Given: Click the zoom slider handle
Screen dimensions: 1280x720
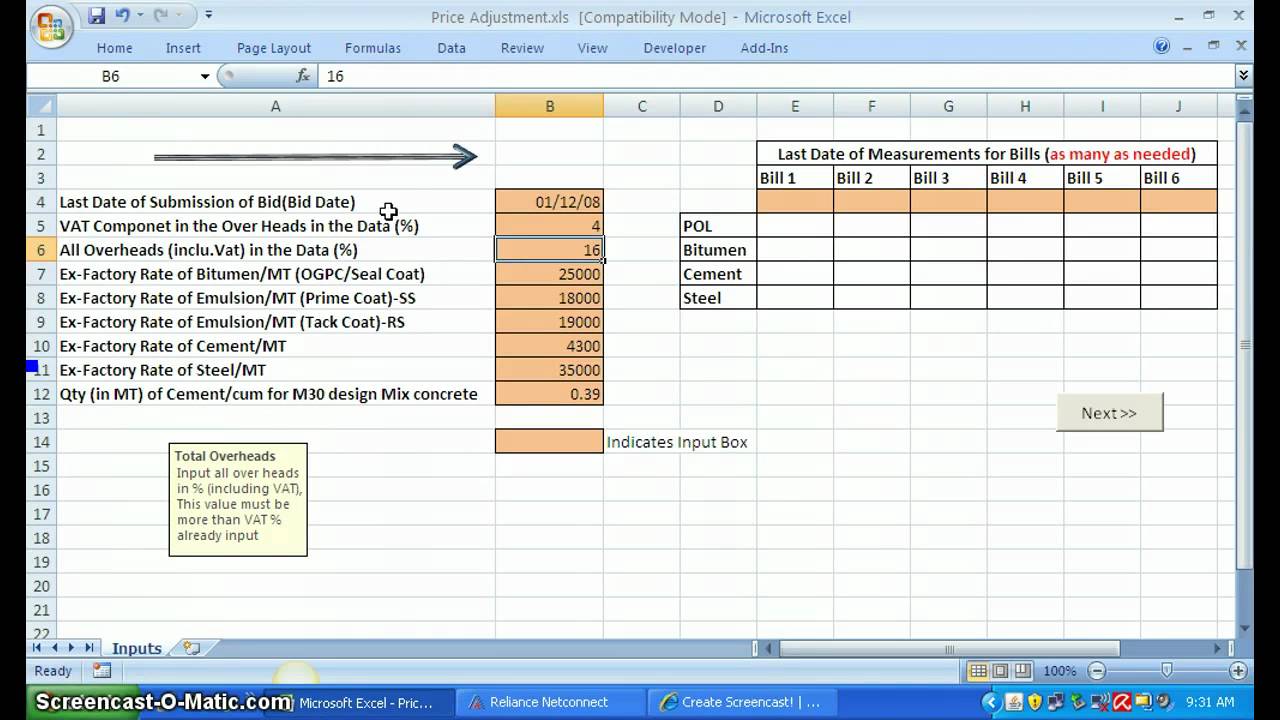Looking at the screenshot, I should pos(1167,671).
